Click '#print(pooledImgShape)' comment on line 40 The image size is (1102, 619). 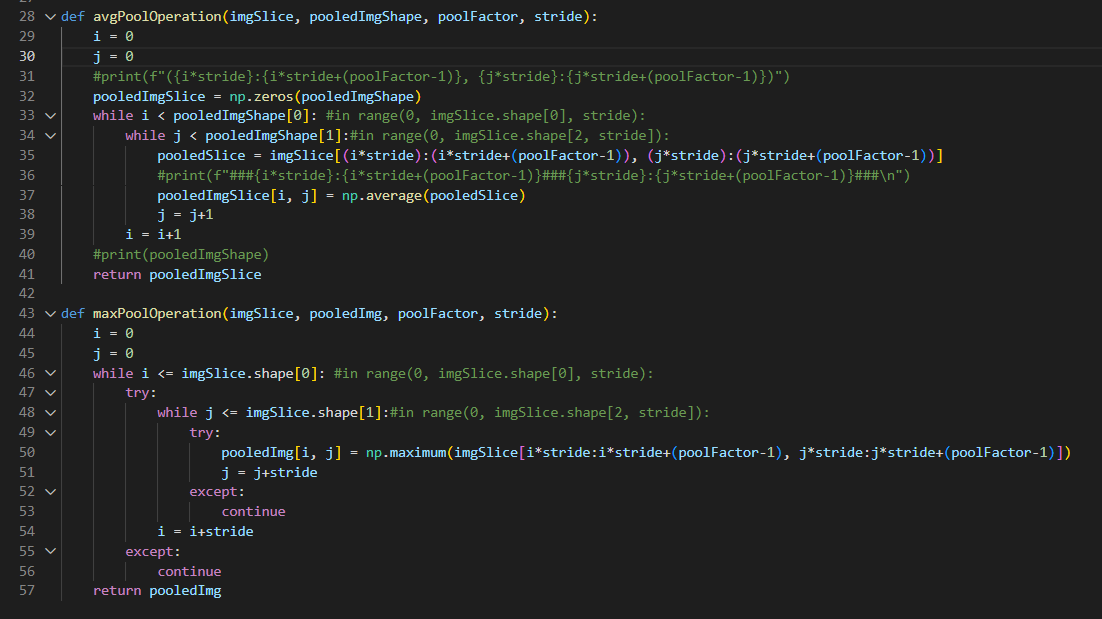click(x=181, y=254)
